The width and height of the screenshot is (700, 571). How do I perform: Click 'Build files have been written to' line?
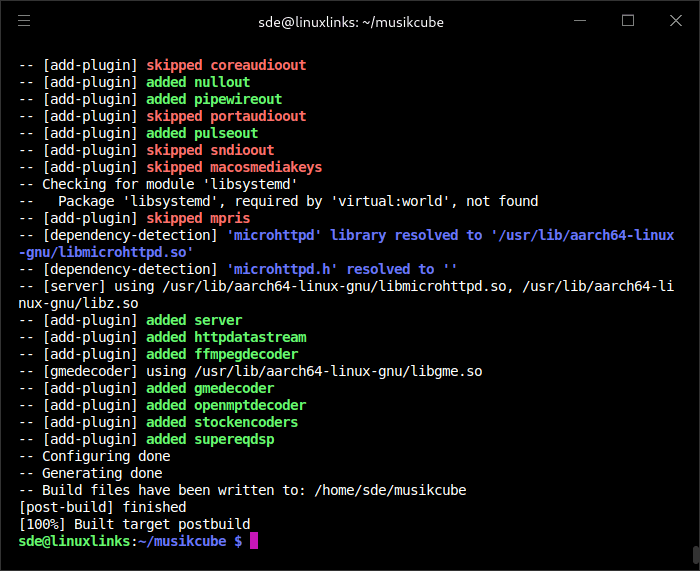[242, 490]
